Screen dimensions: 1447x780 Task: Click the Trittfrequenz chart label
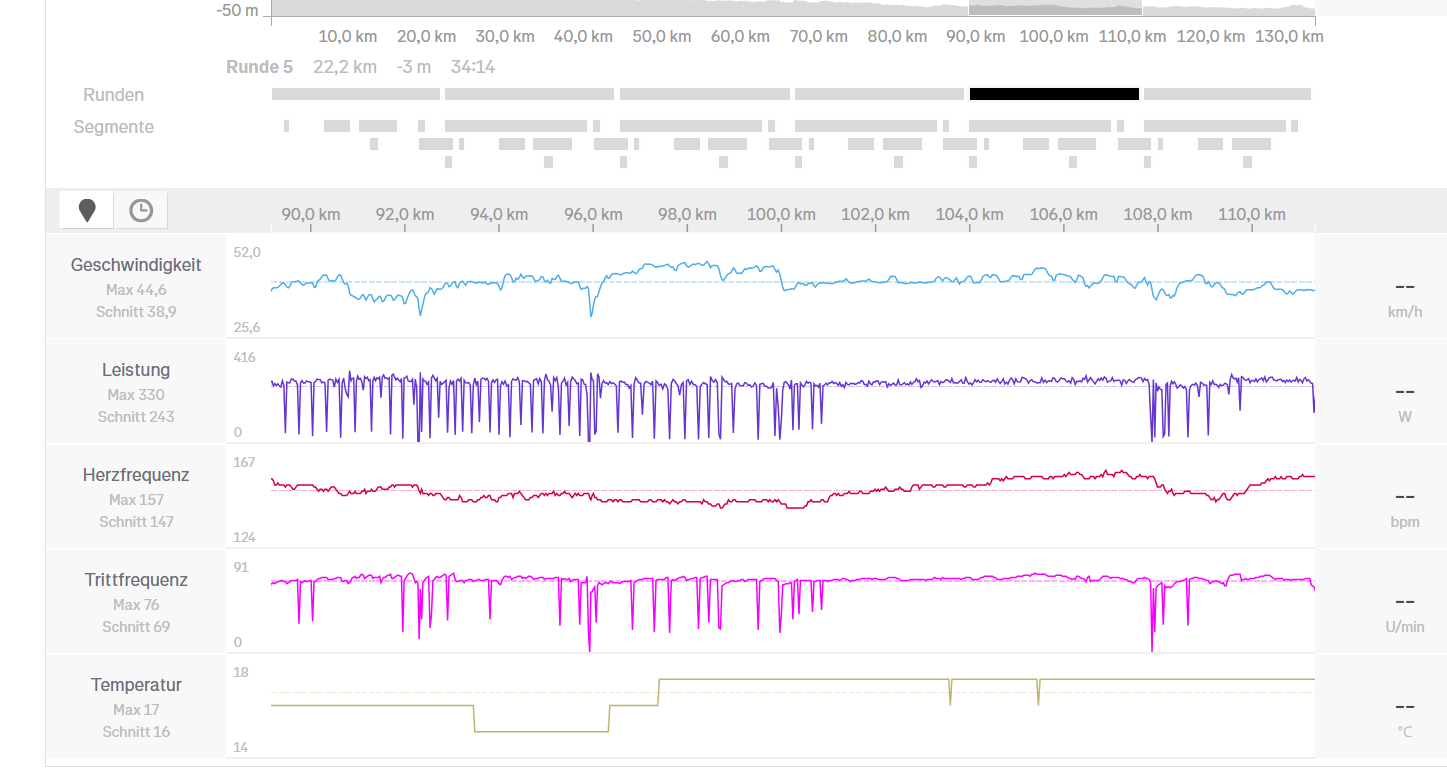coord(136,580)
